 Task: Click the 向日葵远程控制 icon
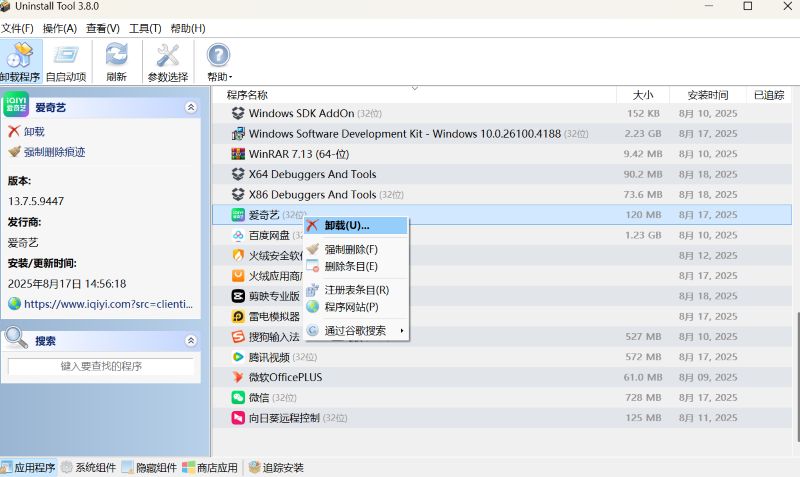tap(238, 418)
